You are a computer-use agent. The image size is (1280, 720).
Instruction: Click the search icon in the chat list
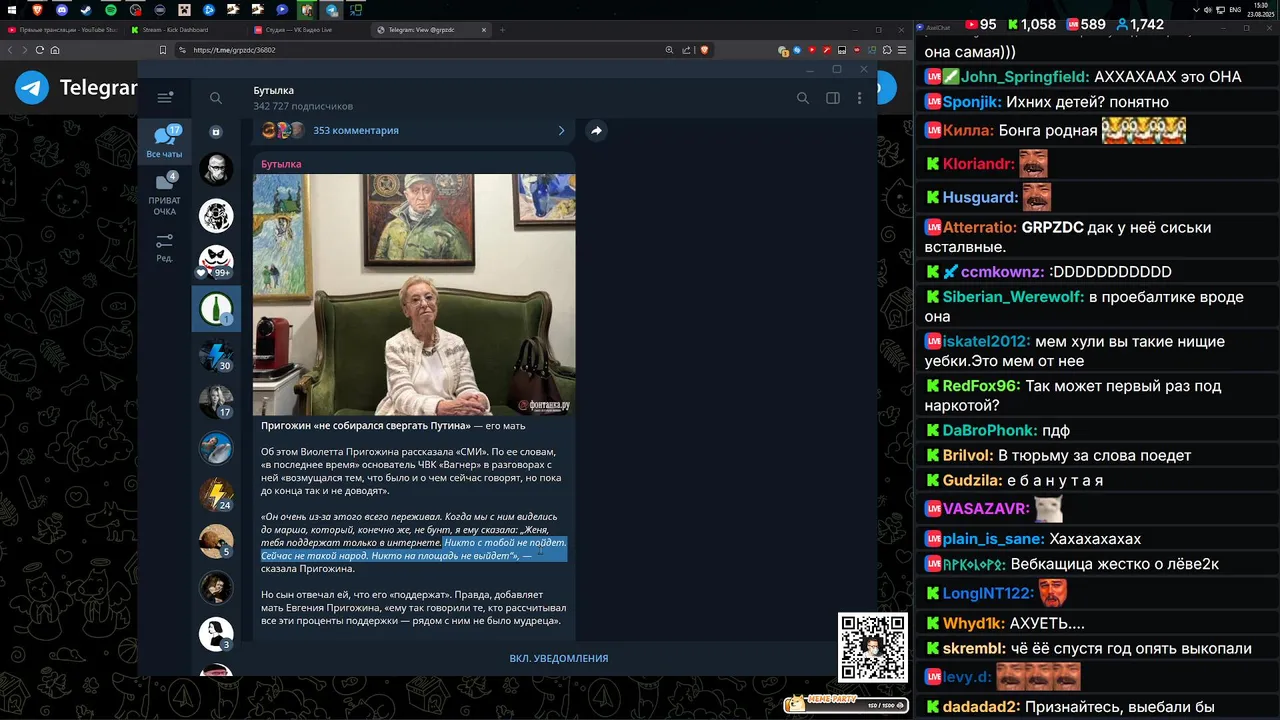(x=216, y=98)
